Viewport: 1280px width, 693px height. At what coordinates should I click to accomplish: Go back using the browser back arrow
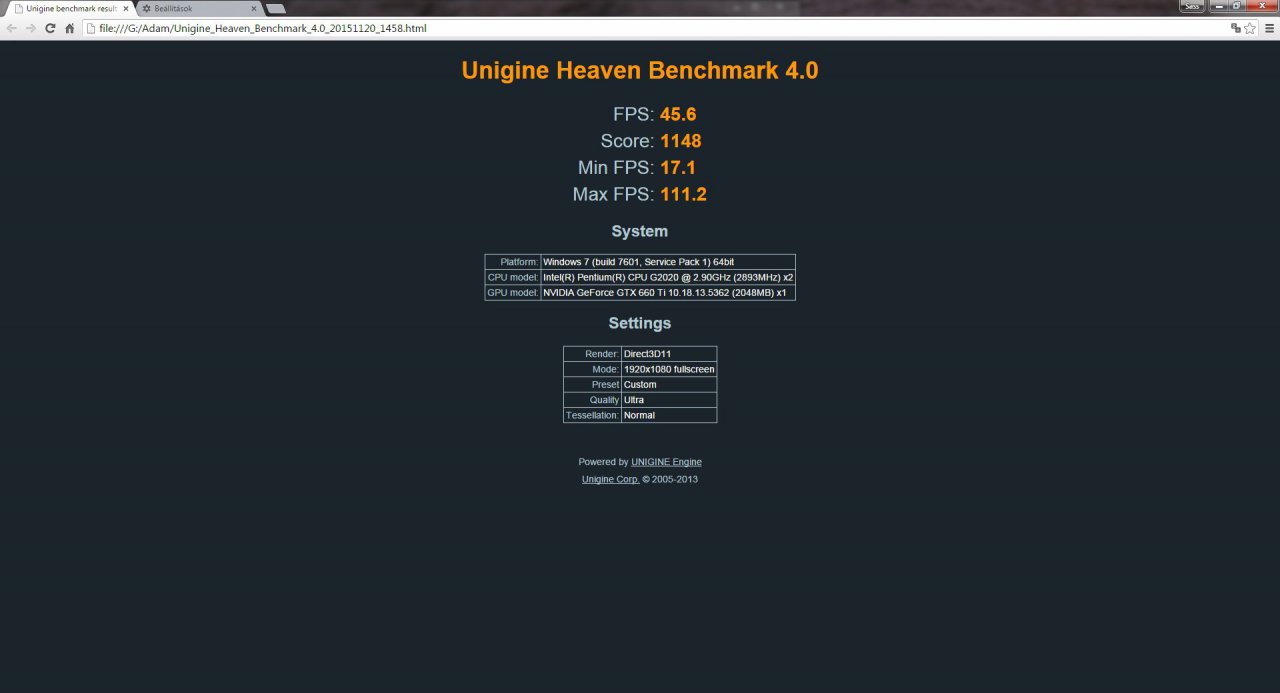point(11,28)
